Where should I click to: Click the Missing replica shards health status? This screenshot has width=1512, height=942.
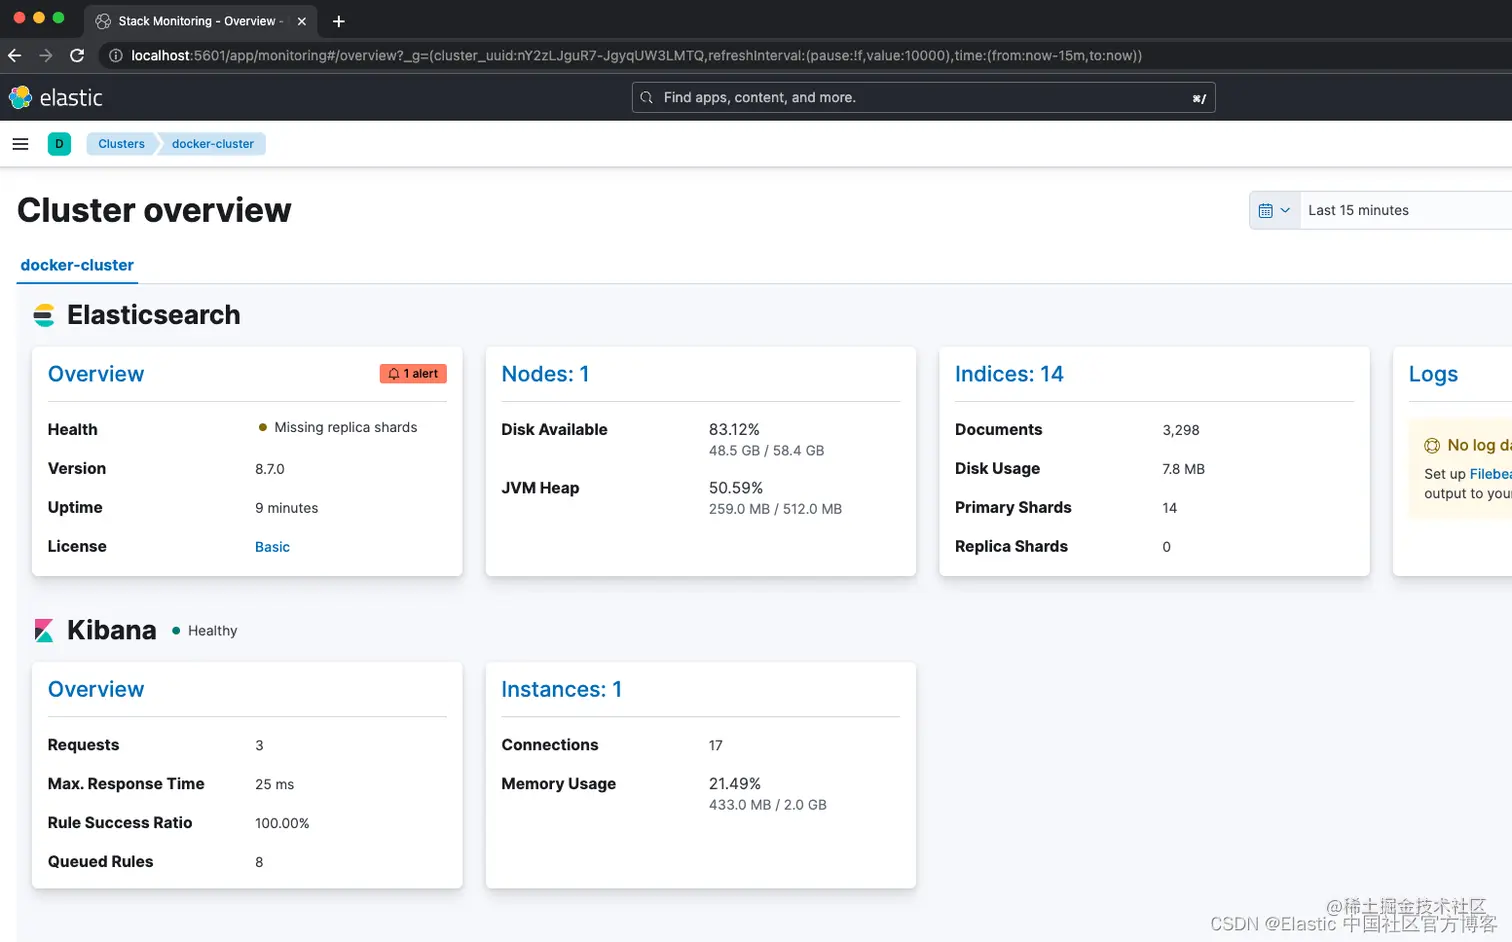337,427
